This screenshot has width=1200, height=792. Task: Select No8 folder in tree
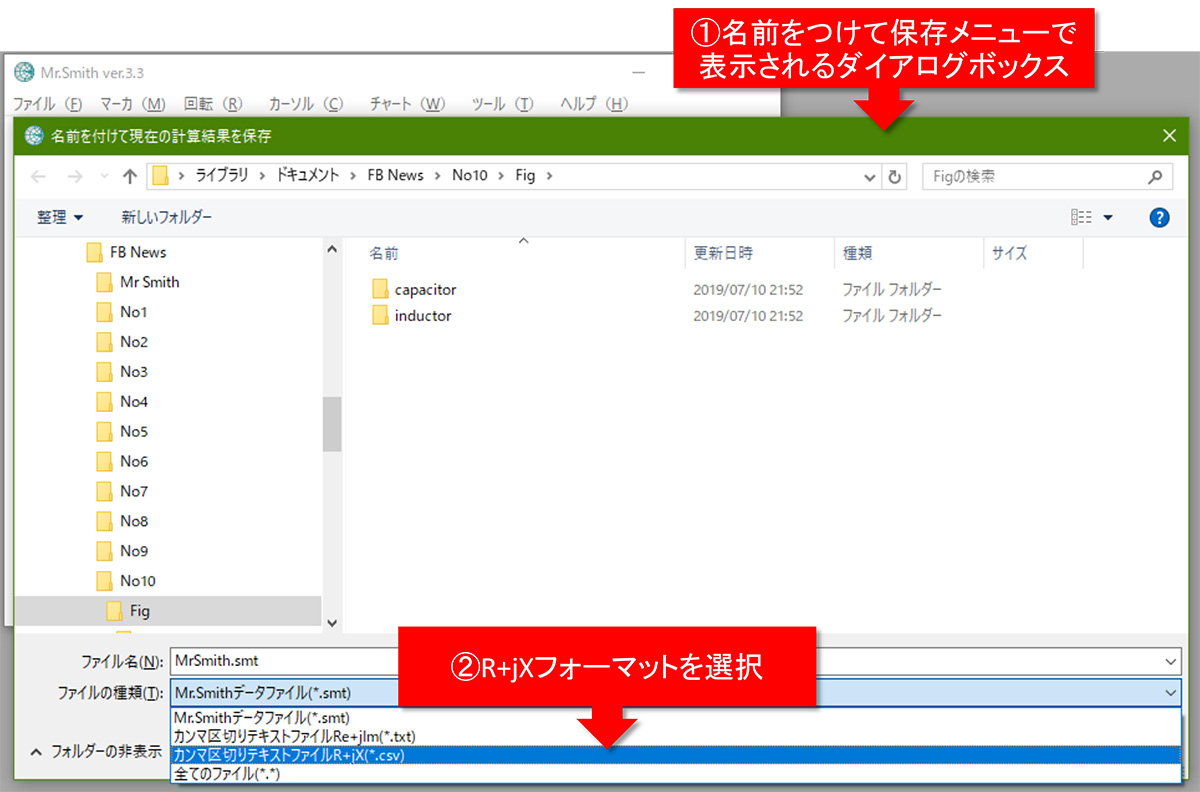pos(133,521)
